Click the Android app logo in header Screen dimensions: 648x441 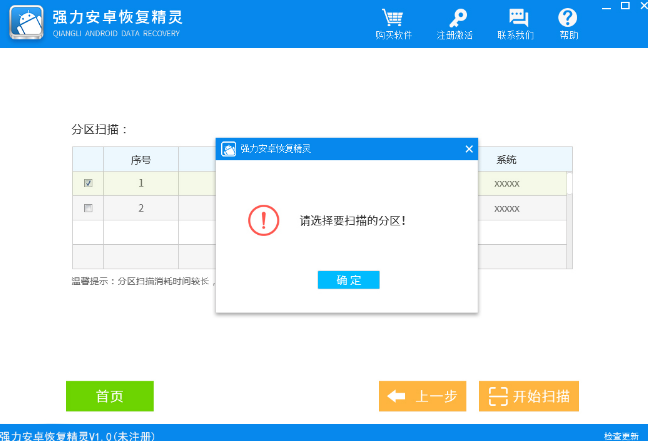tap(26, 22)
